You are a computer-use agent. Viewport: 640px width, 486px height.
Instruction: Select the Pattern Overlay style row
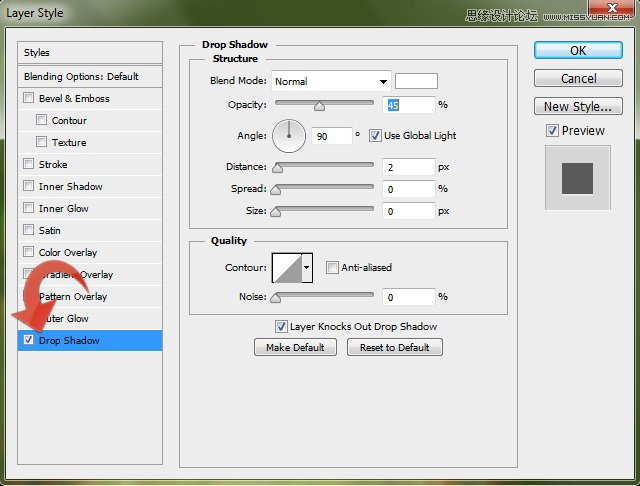(90, 297)
